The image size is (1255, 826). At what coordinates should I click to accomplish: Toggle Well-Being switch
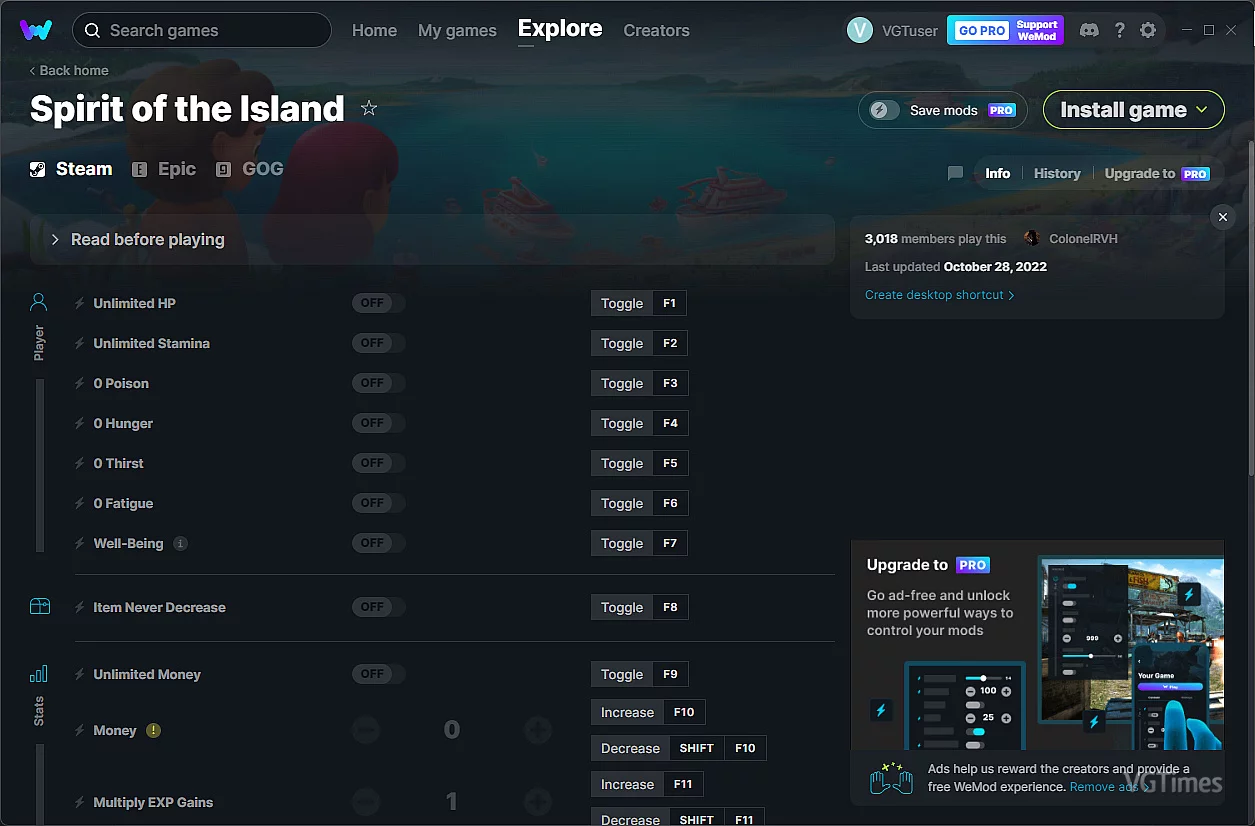tap(378, 543)
